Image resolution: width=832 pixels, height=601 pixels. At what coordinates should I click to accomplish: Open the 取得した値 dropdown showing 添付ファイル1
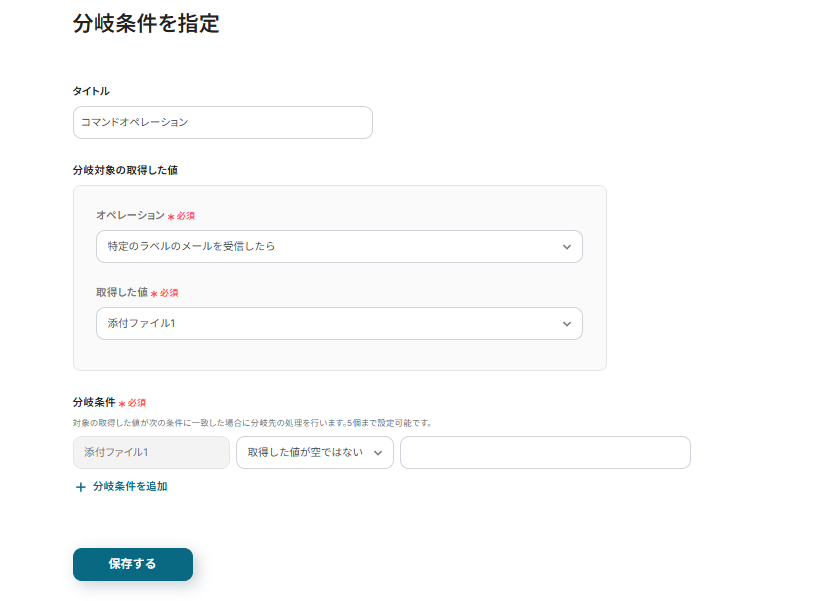(x=339, y=323)
